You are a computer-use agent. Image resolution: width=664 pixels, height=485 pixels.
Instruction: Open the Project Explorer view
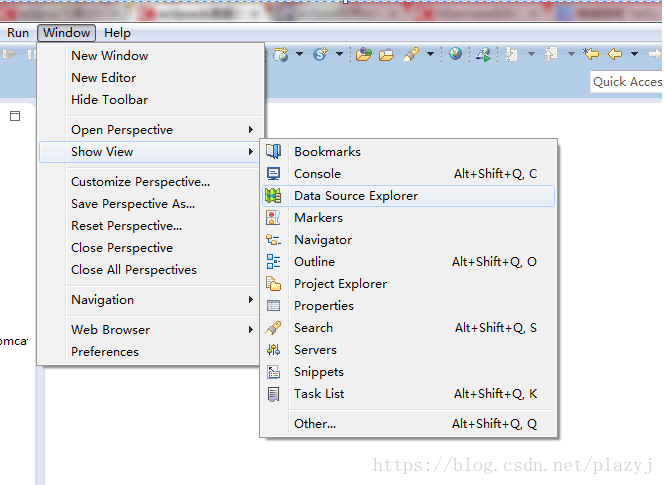(x=408, y=284)
